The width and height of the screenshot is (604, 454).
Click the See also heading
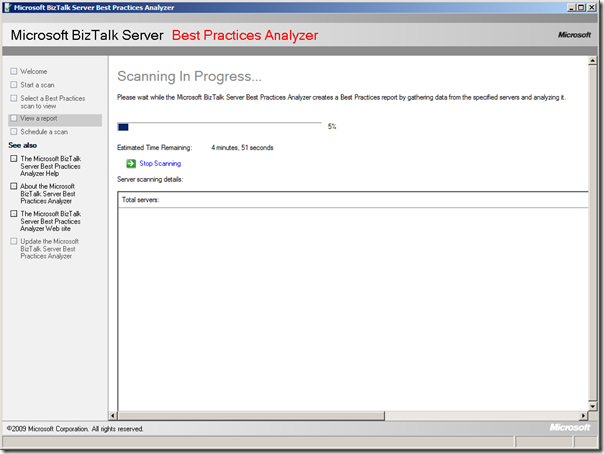pos(23,145)
